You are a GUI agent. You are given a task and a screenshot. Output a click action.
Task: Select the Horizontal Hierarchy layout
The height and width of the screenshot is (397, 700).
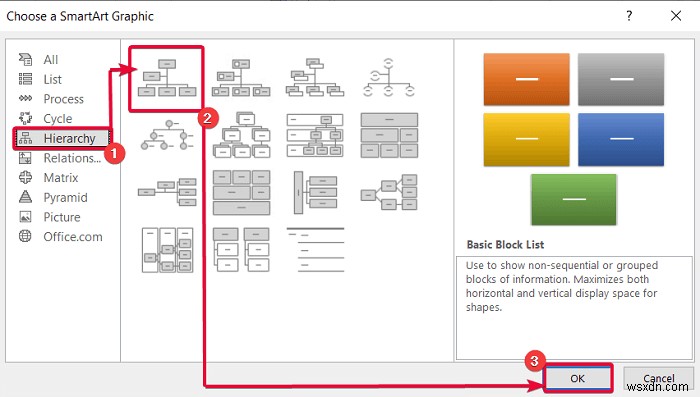pos(389,192)
